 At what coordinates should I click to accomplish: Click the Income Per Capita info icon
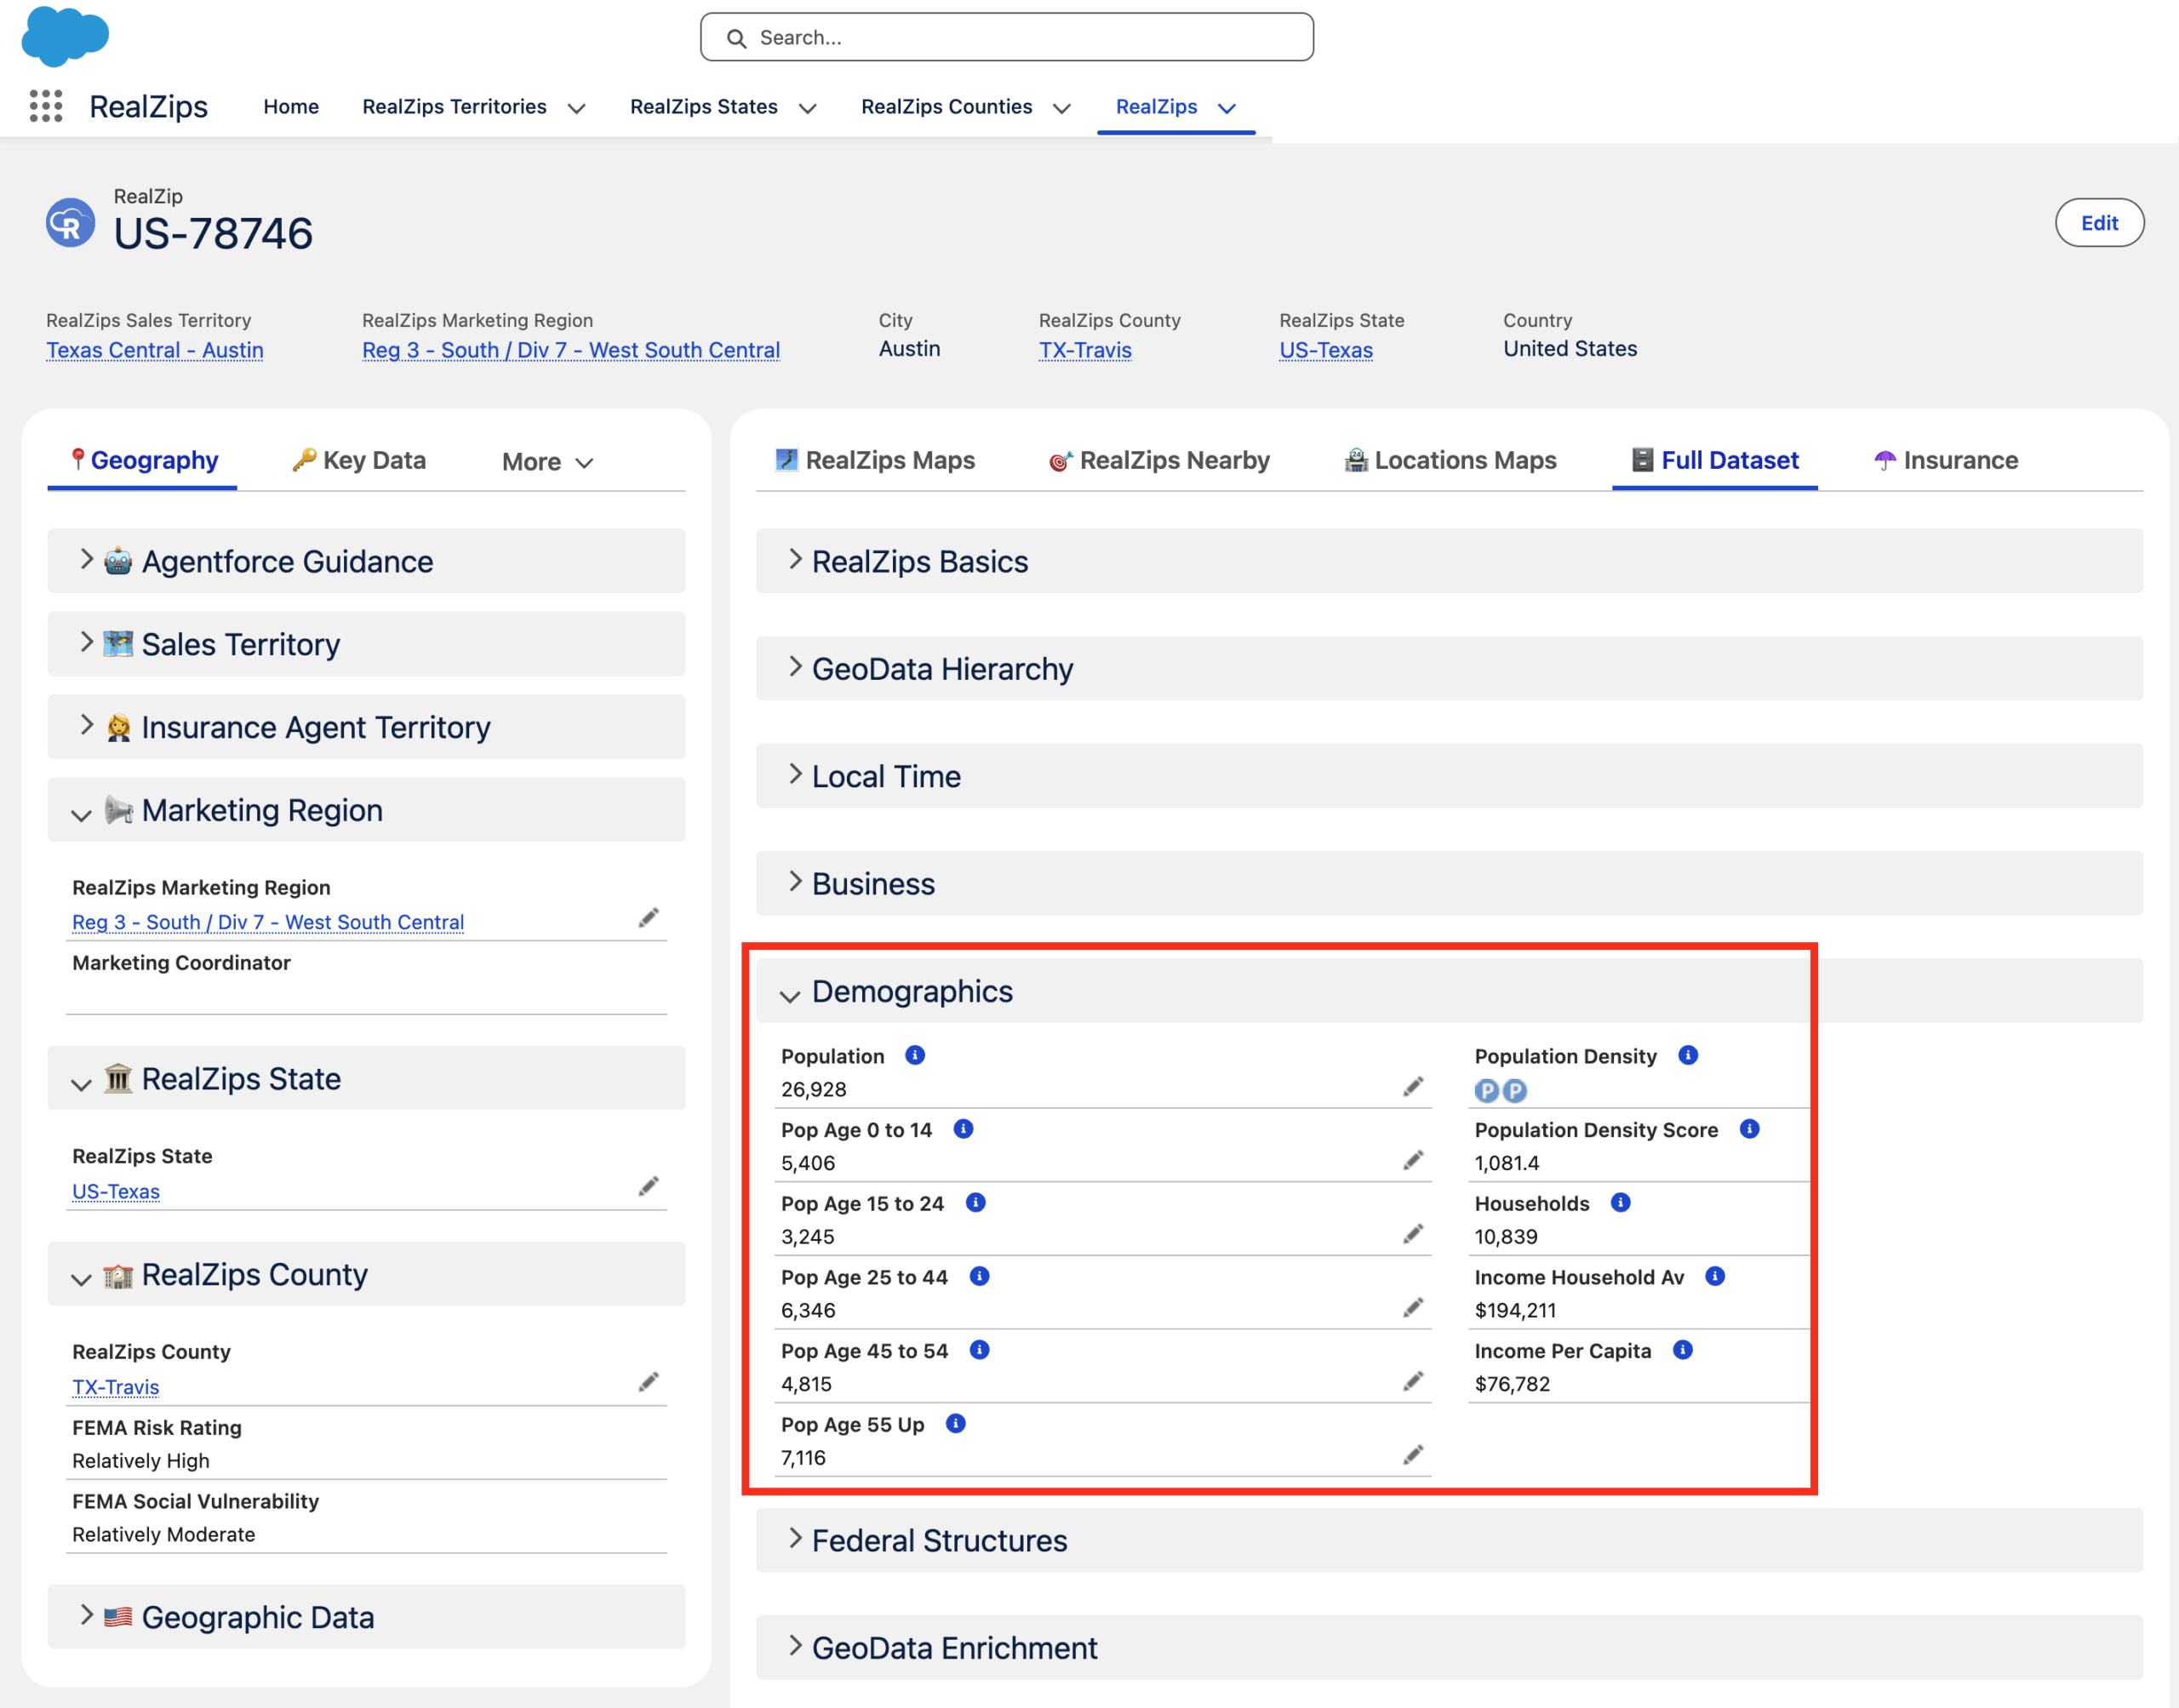tap(1682, 1350)
